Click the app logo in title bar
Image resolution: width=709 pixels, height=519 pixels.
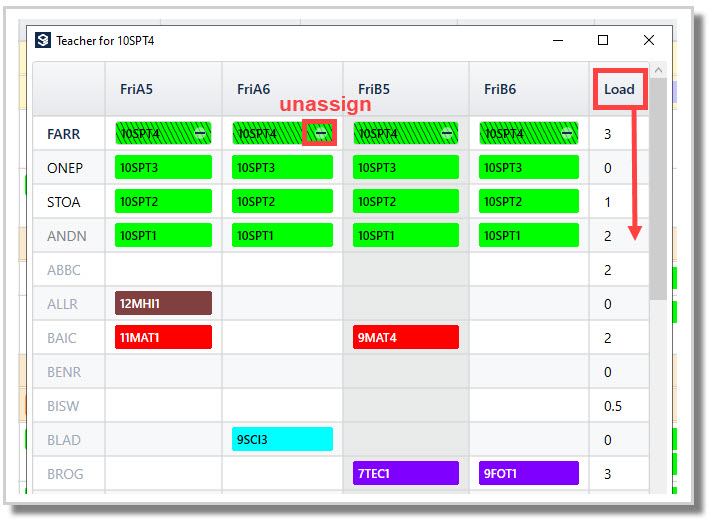pos(43,40)
